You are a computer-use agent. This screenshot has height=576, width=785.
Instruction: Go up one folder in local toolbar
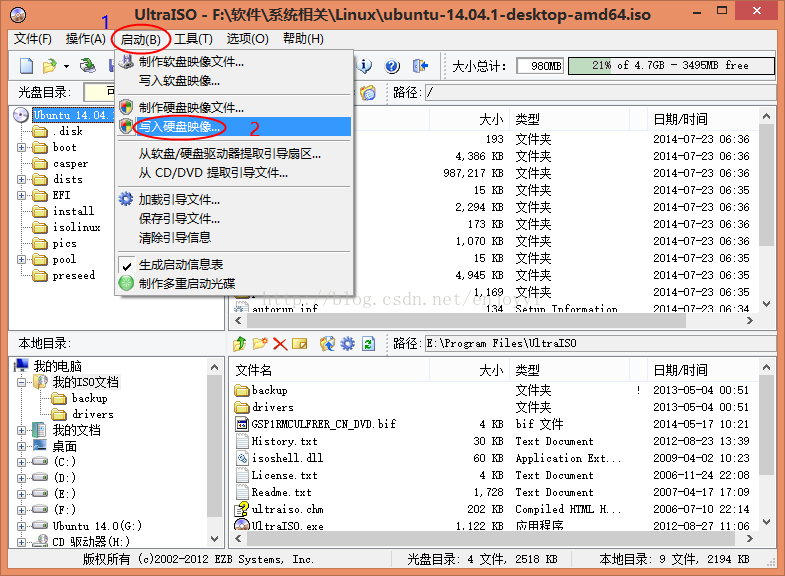(x=240, y=344)
